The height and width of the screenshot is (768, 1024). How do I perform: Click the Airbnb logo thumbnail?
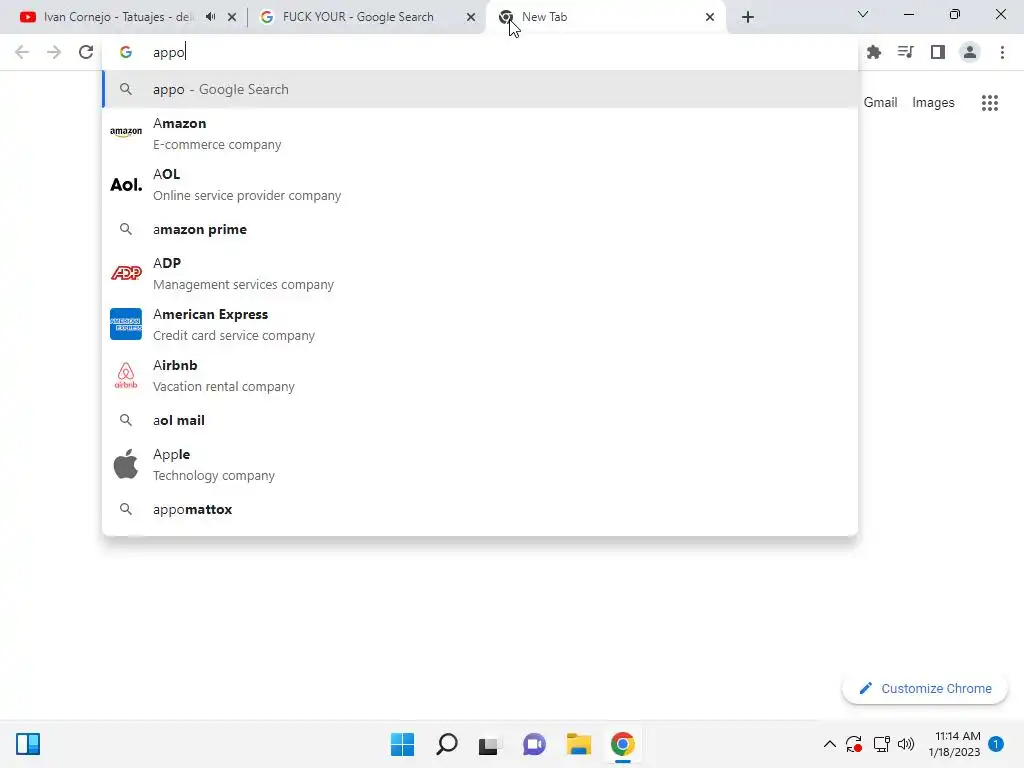(x=126, y=376)
